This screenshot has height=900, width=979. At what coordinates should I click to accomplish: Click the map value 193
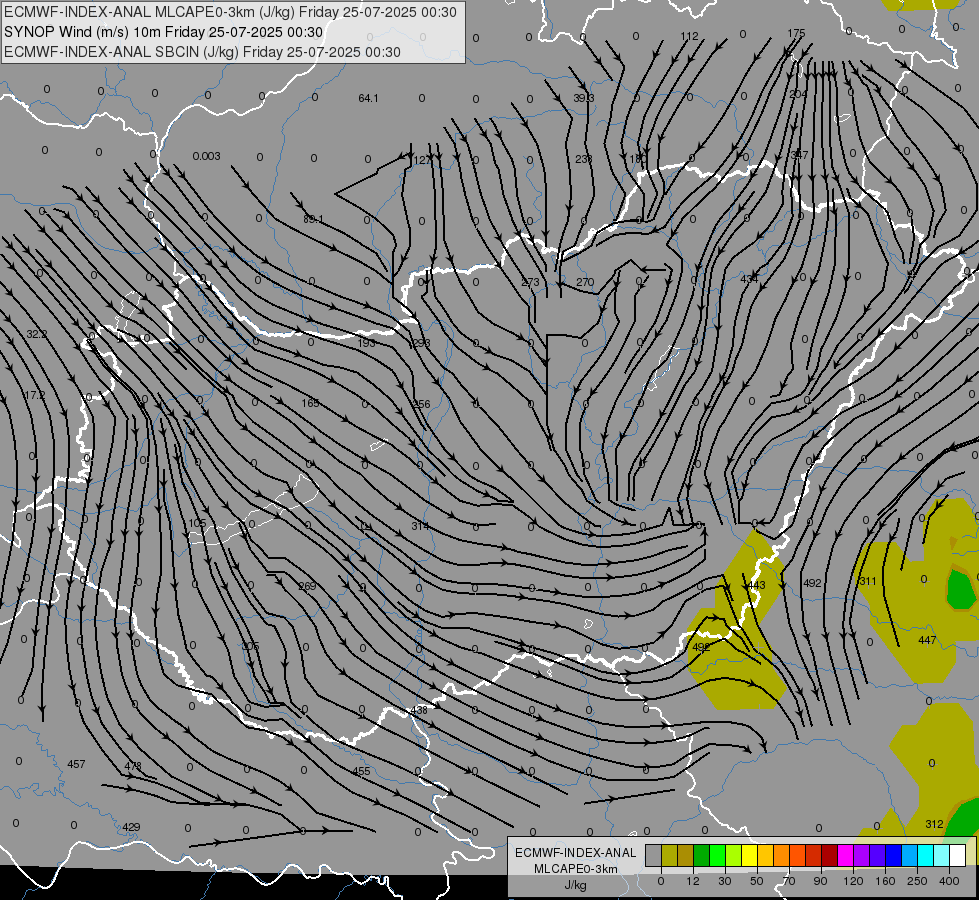tap(367, 343)
